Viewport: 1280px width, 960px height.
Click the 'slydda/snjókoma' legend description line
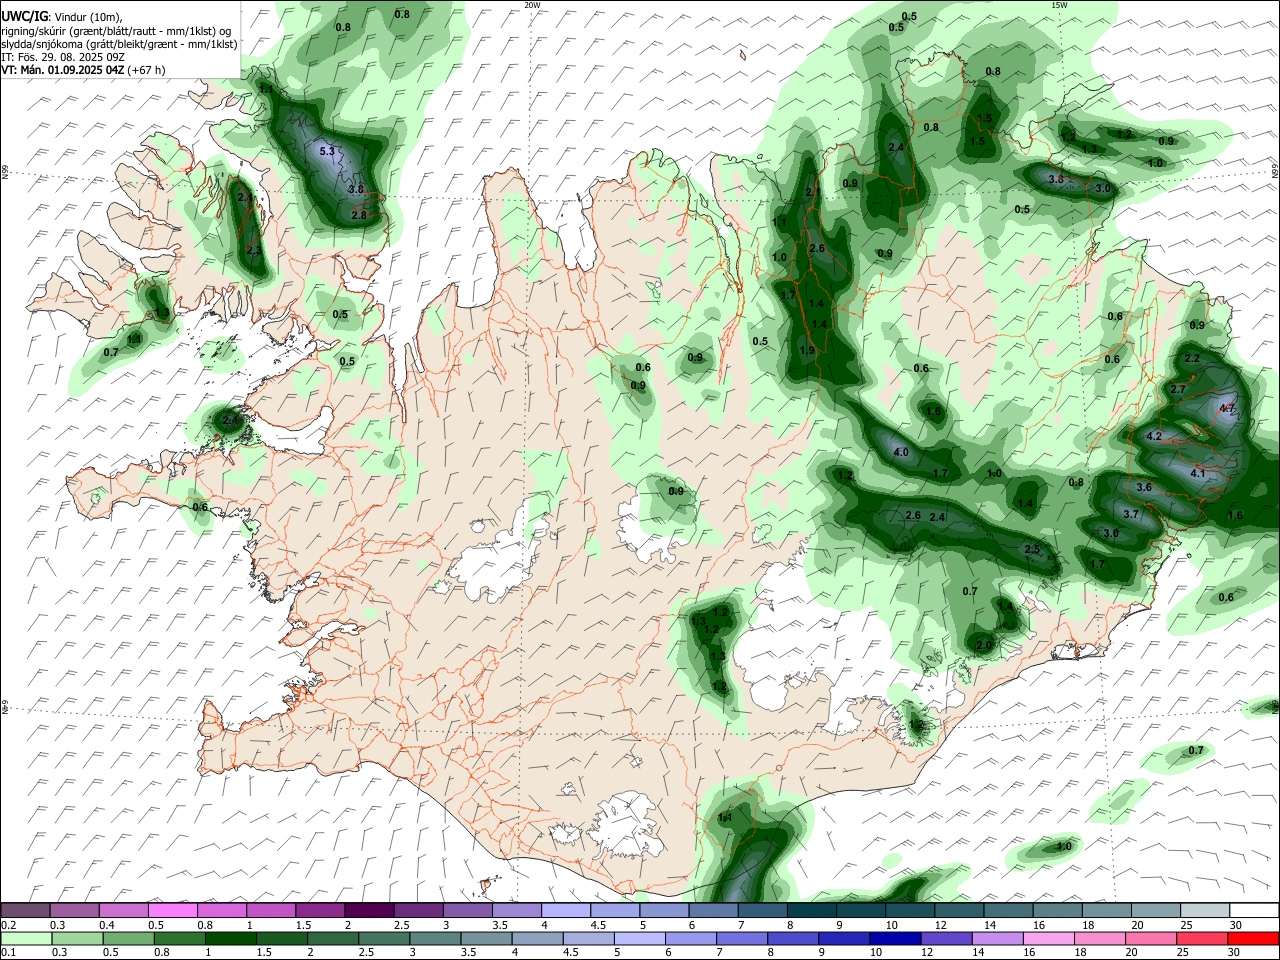[x=119, y=43]
